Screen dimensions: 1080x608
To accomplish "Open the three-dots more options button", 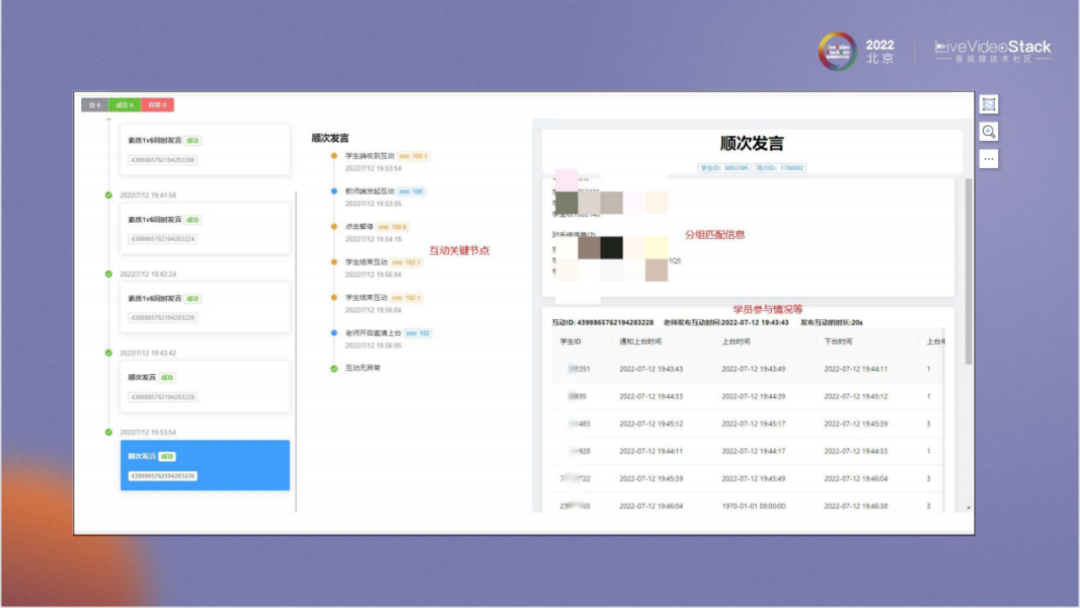I will click(x=988, y=158).
